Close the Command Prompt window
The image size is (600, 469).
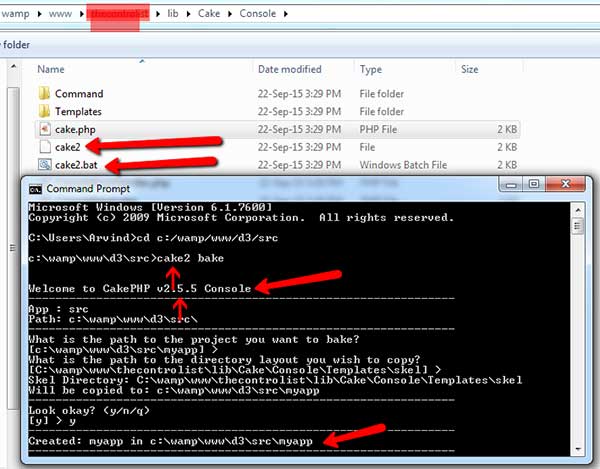point(566,184)
